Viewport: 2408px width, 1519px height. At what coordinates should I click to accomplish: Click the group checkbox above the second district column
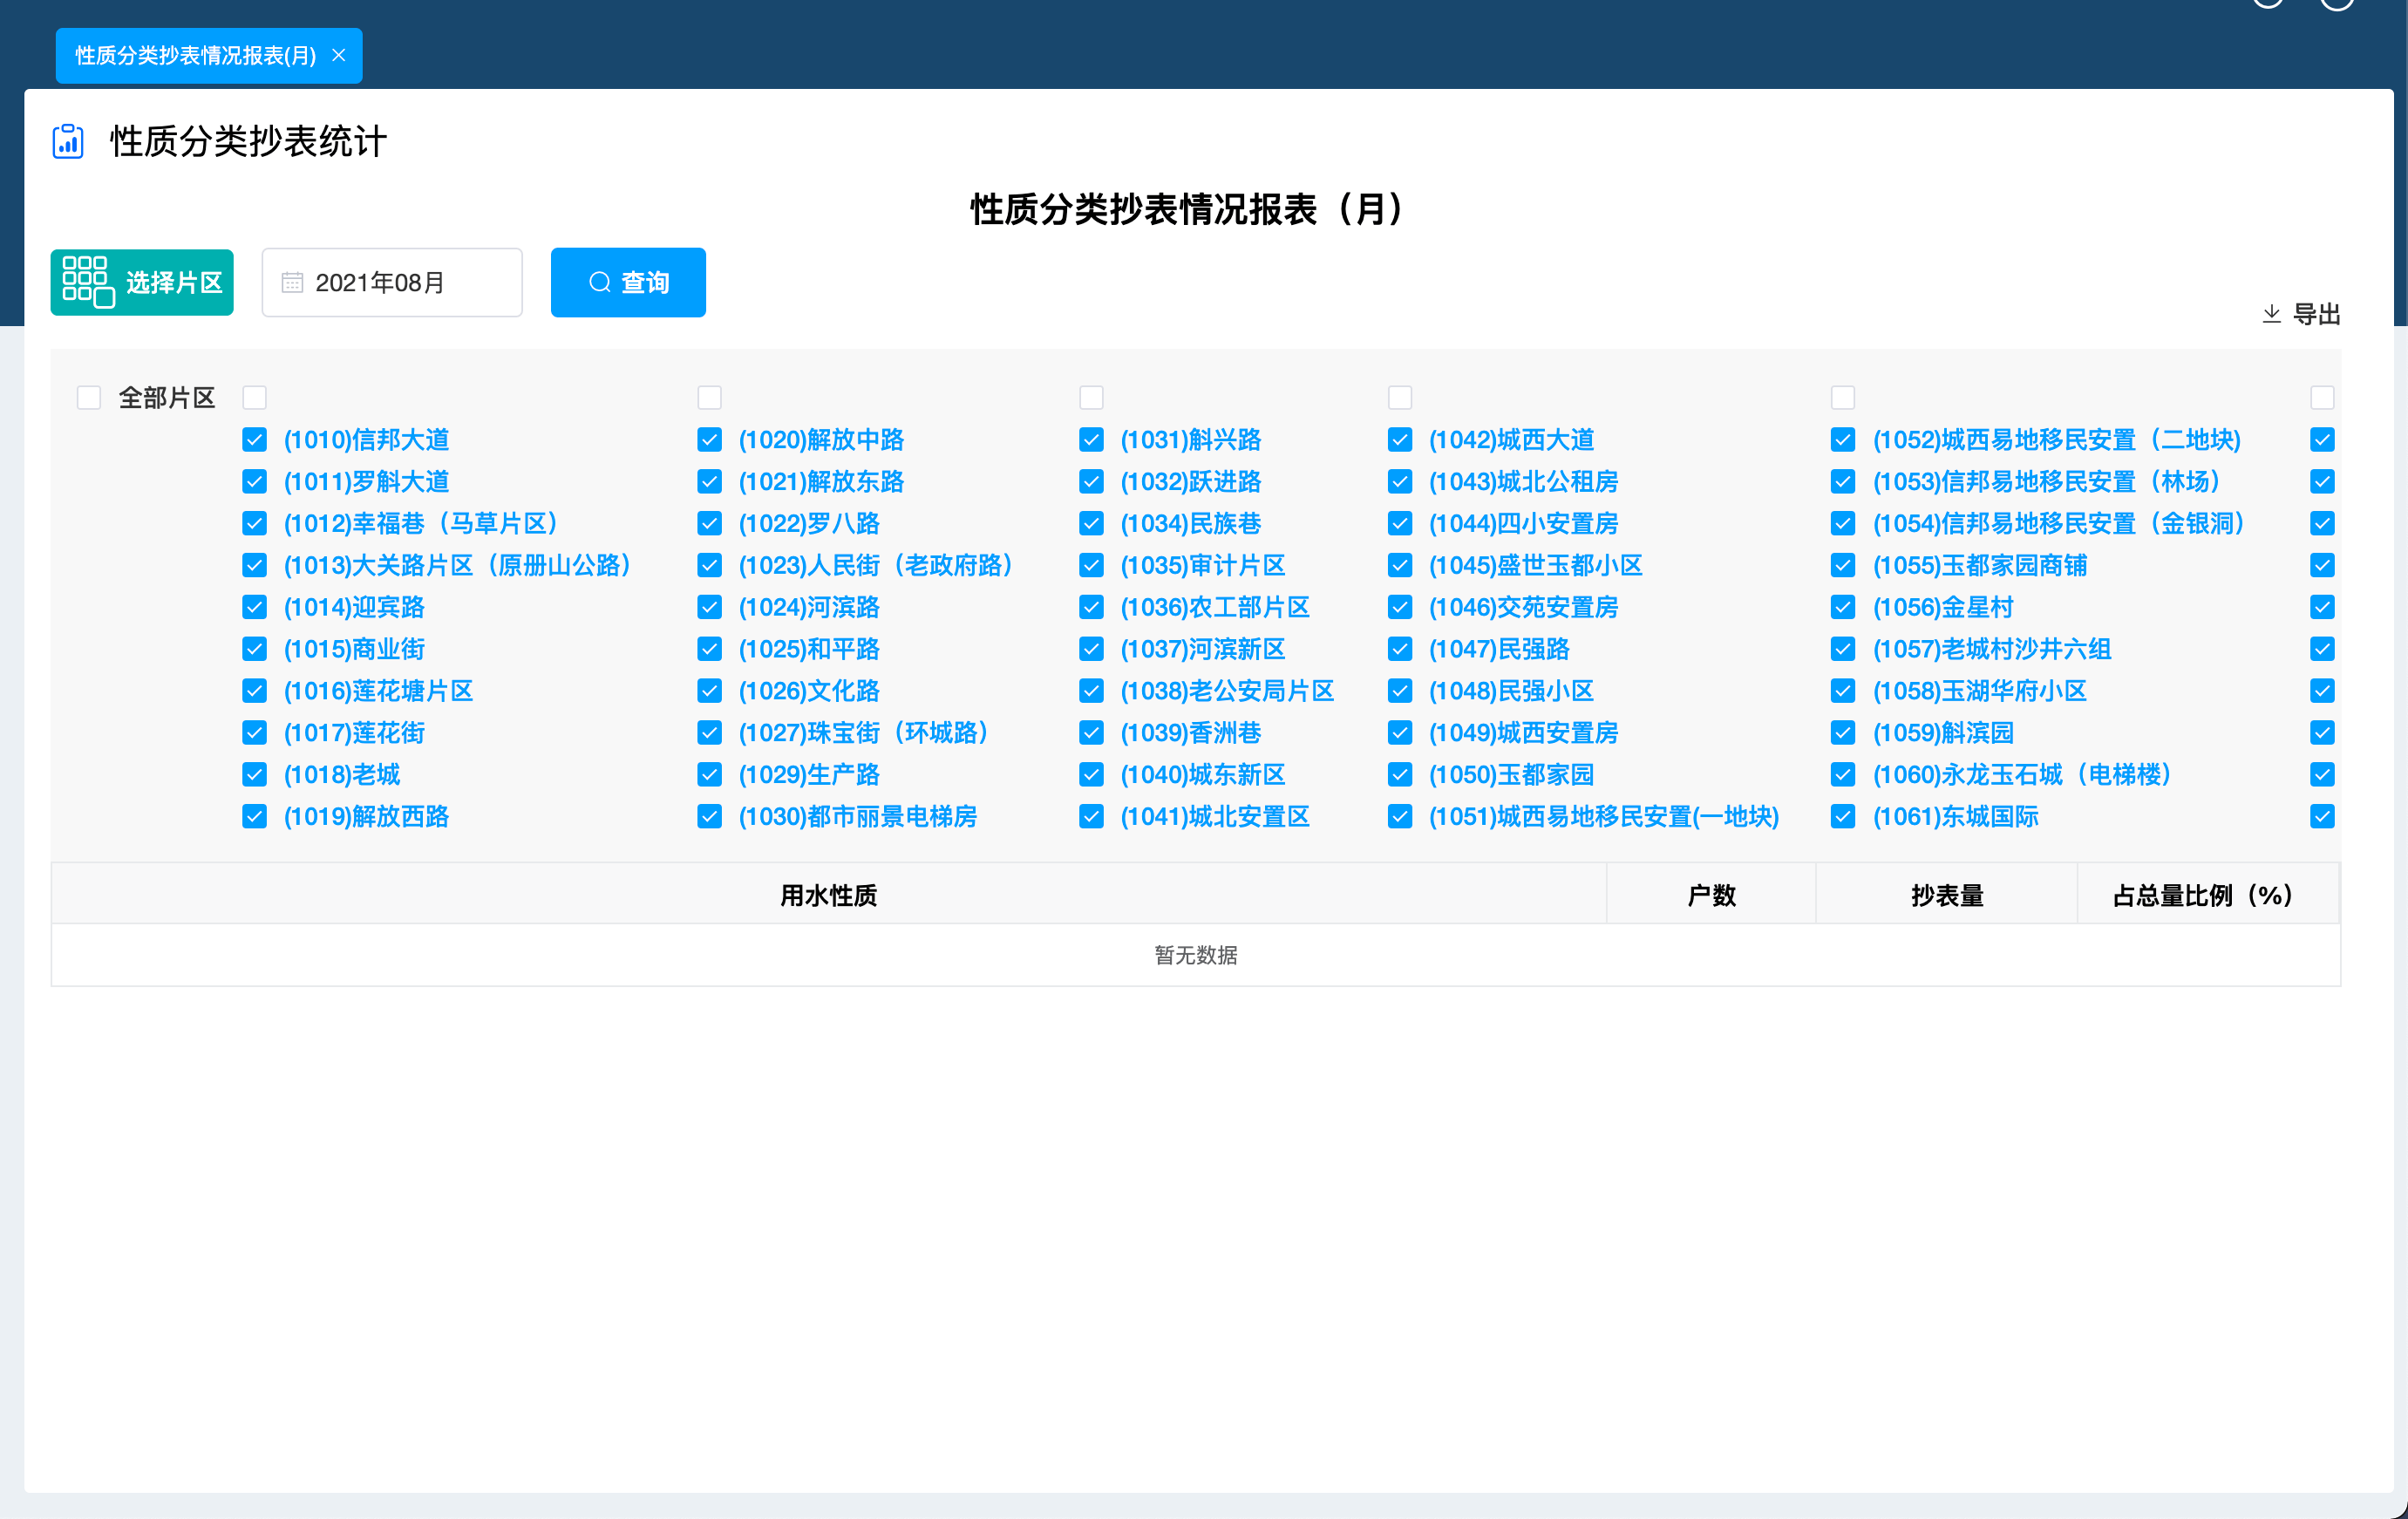(709, 397)
